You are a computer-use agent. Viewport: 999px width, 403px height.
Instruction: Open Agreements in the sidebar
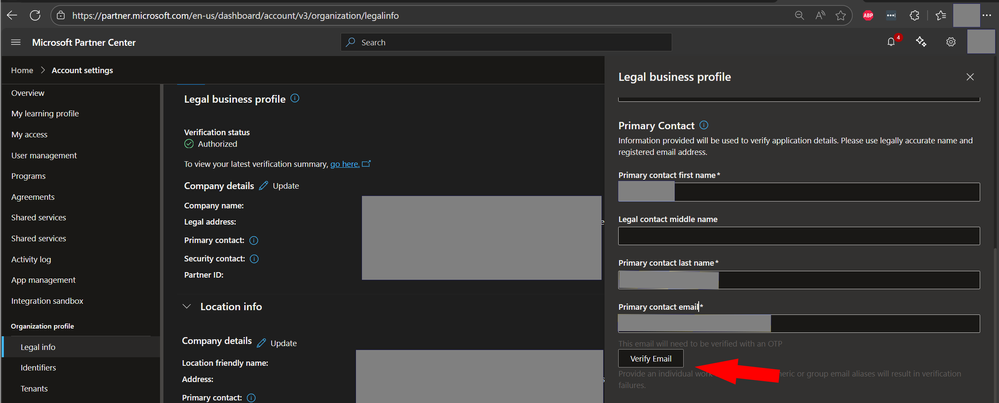[x=33, y=197]
